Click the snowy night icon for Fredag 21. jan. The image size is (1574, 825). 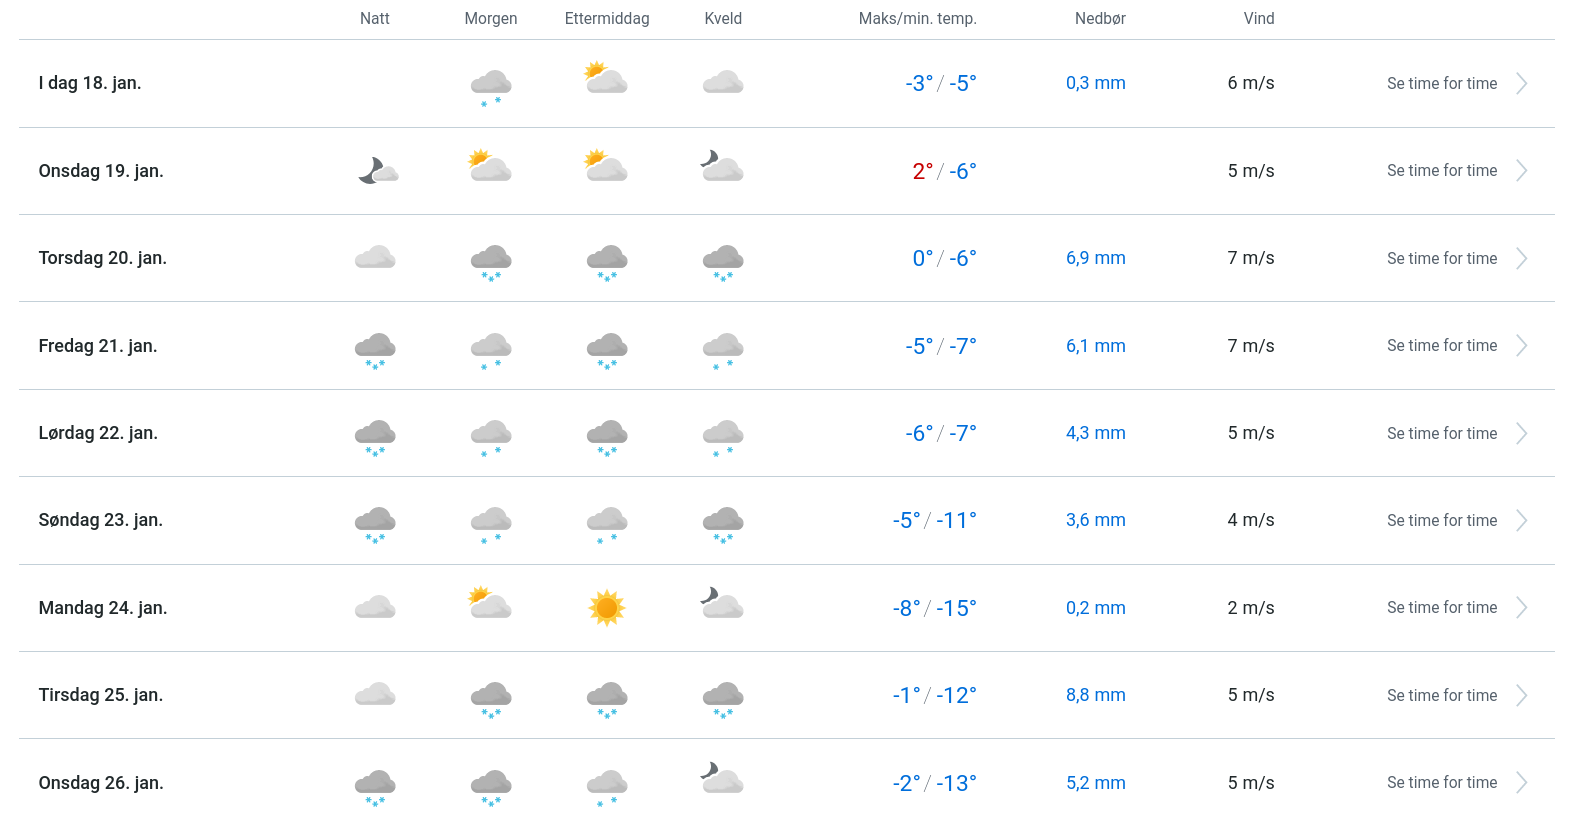tap(375, 349)
